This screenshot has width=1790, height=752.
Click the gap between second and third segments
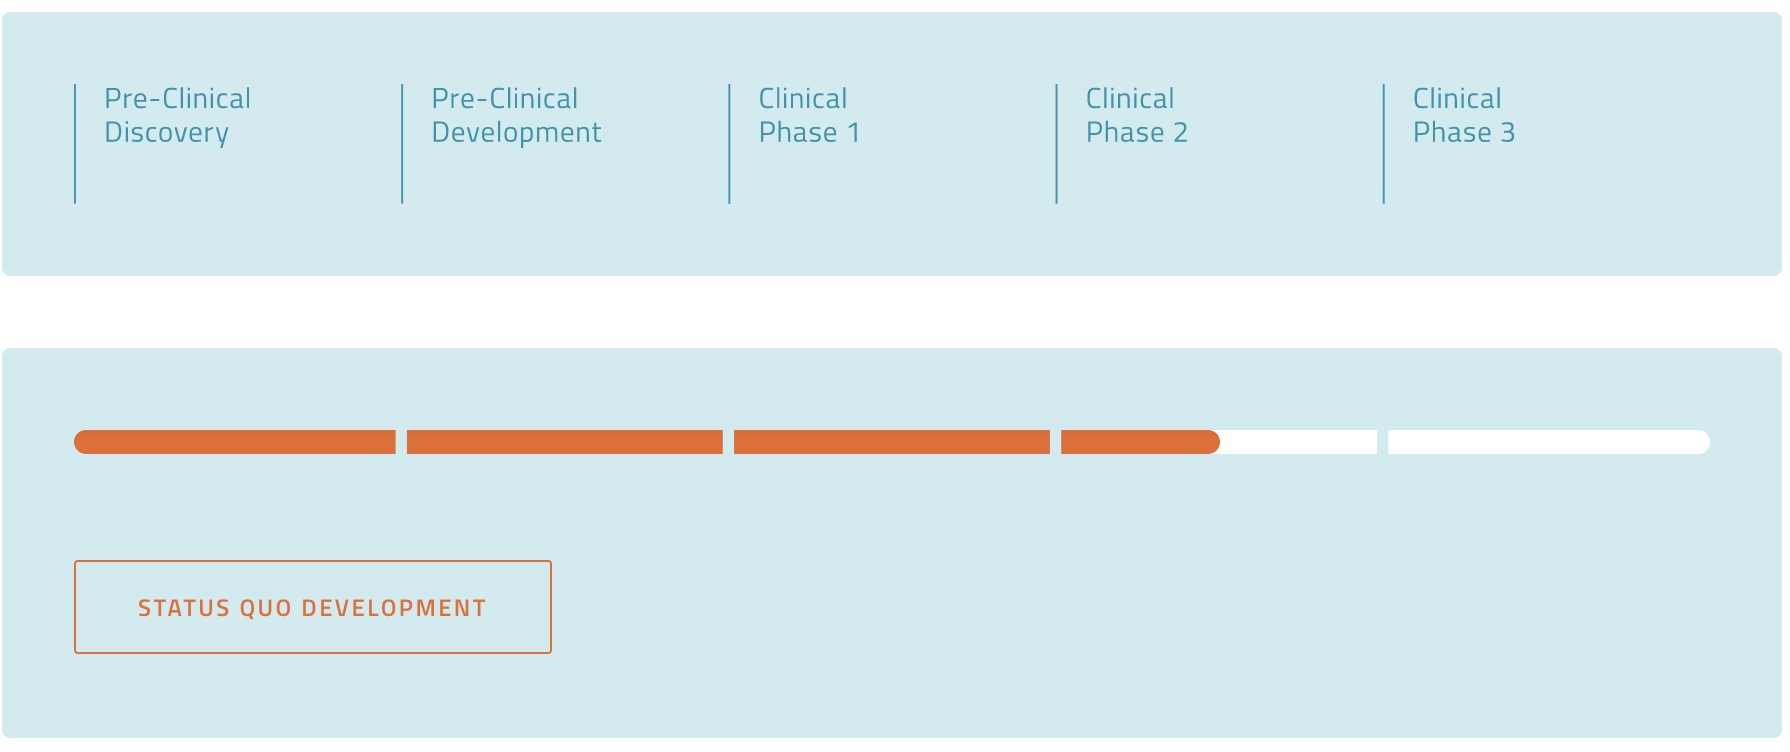(728, 442)
